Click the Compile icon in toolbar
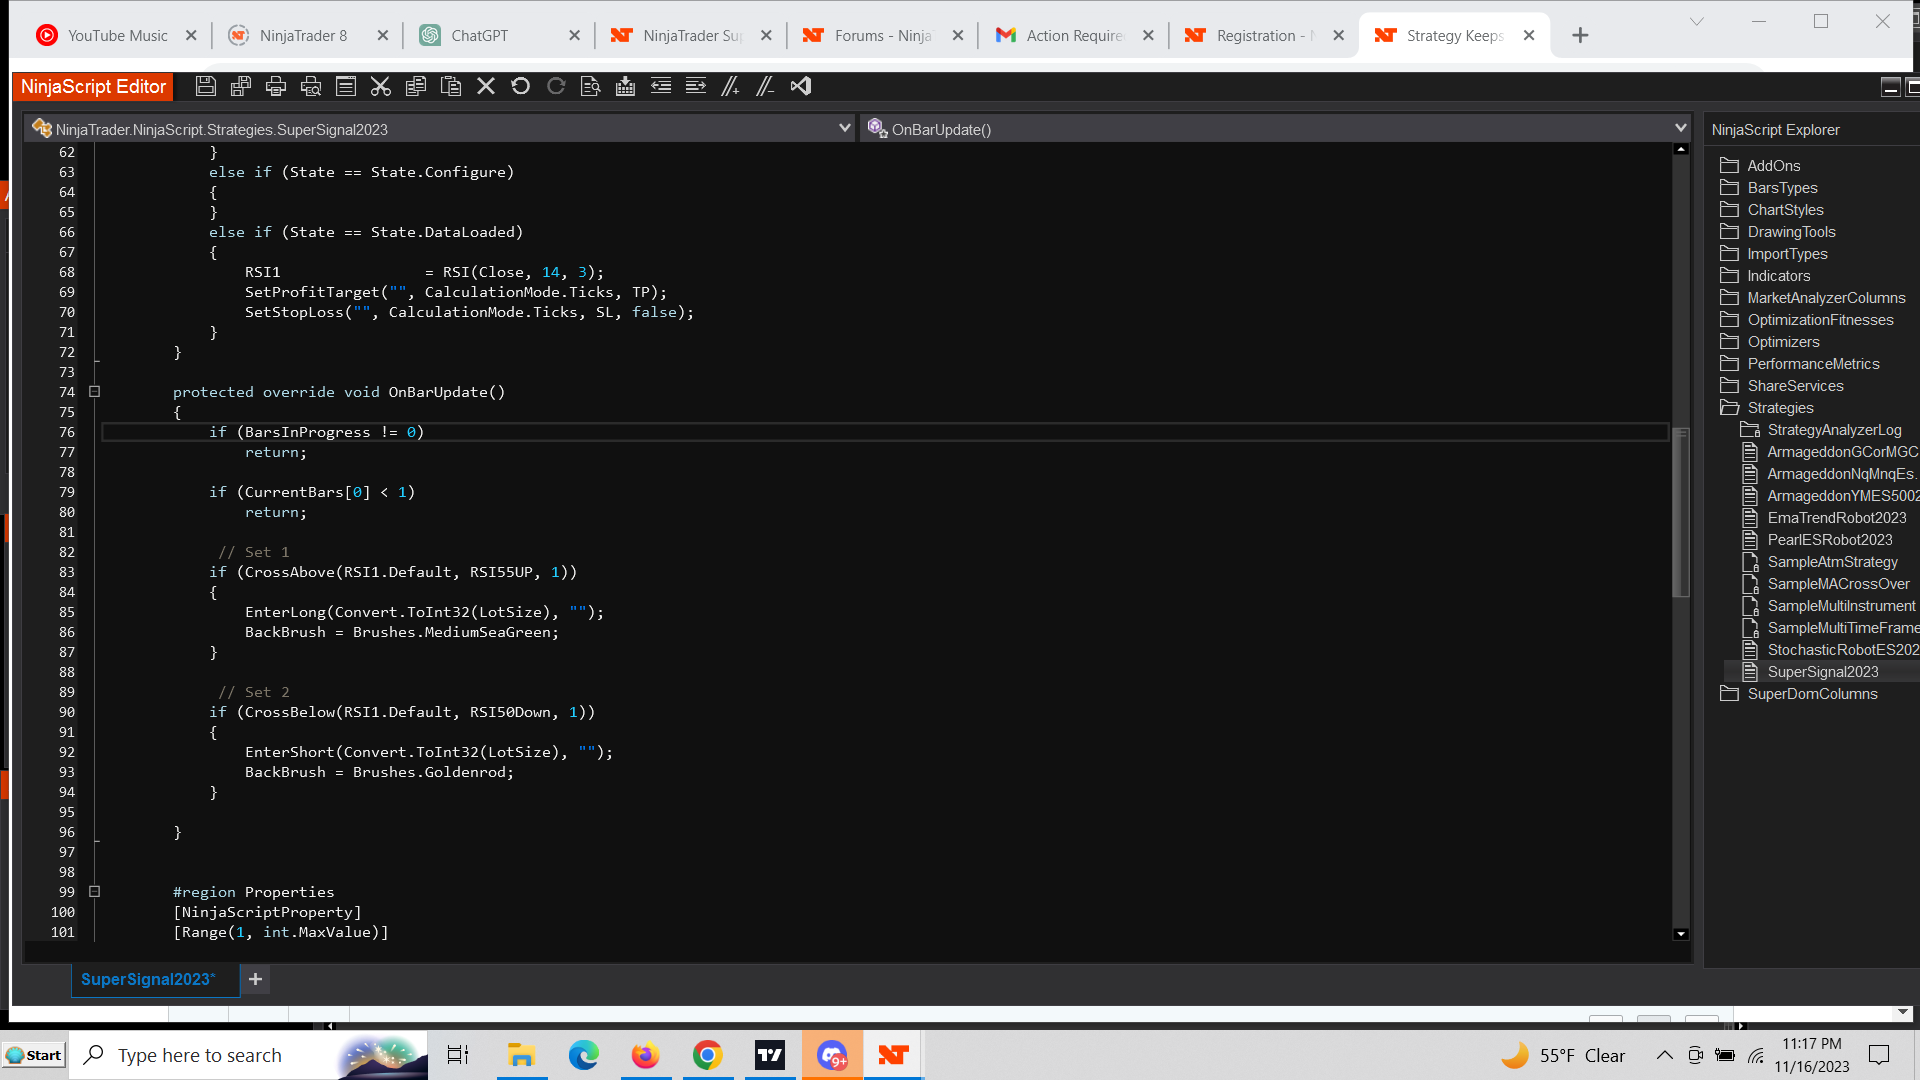 coord(625,86)
